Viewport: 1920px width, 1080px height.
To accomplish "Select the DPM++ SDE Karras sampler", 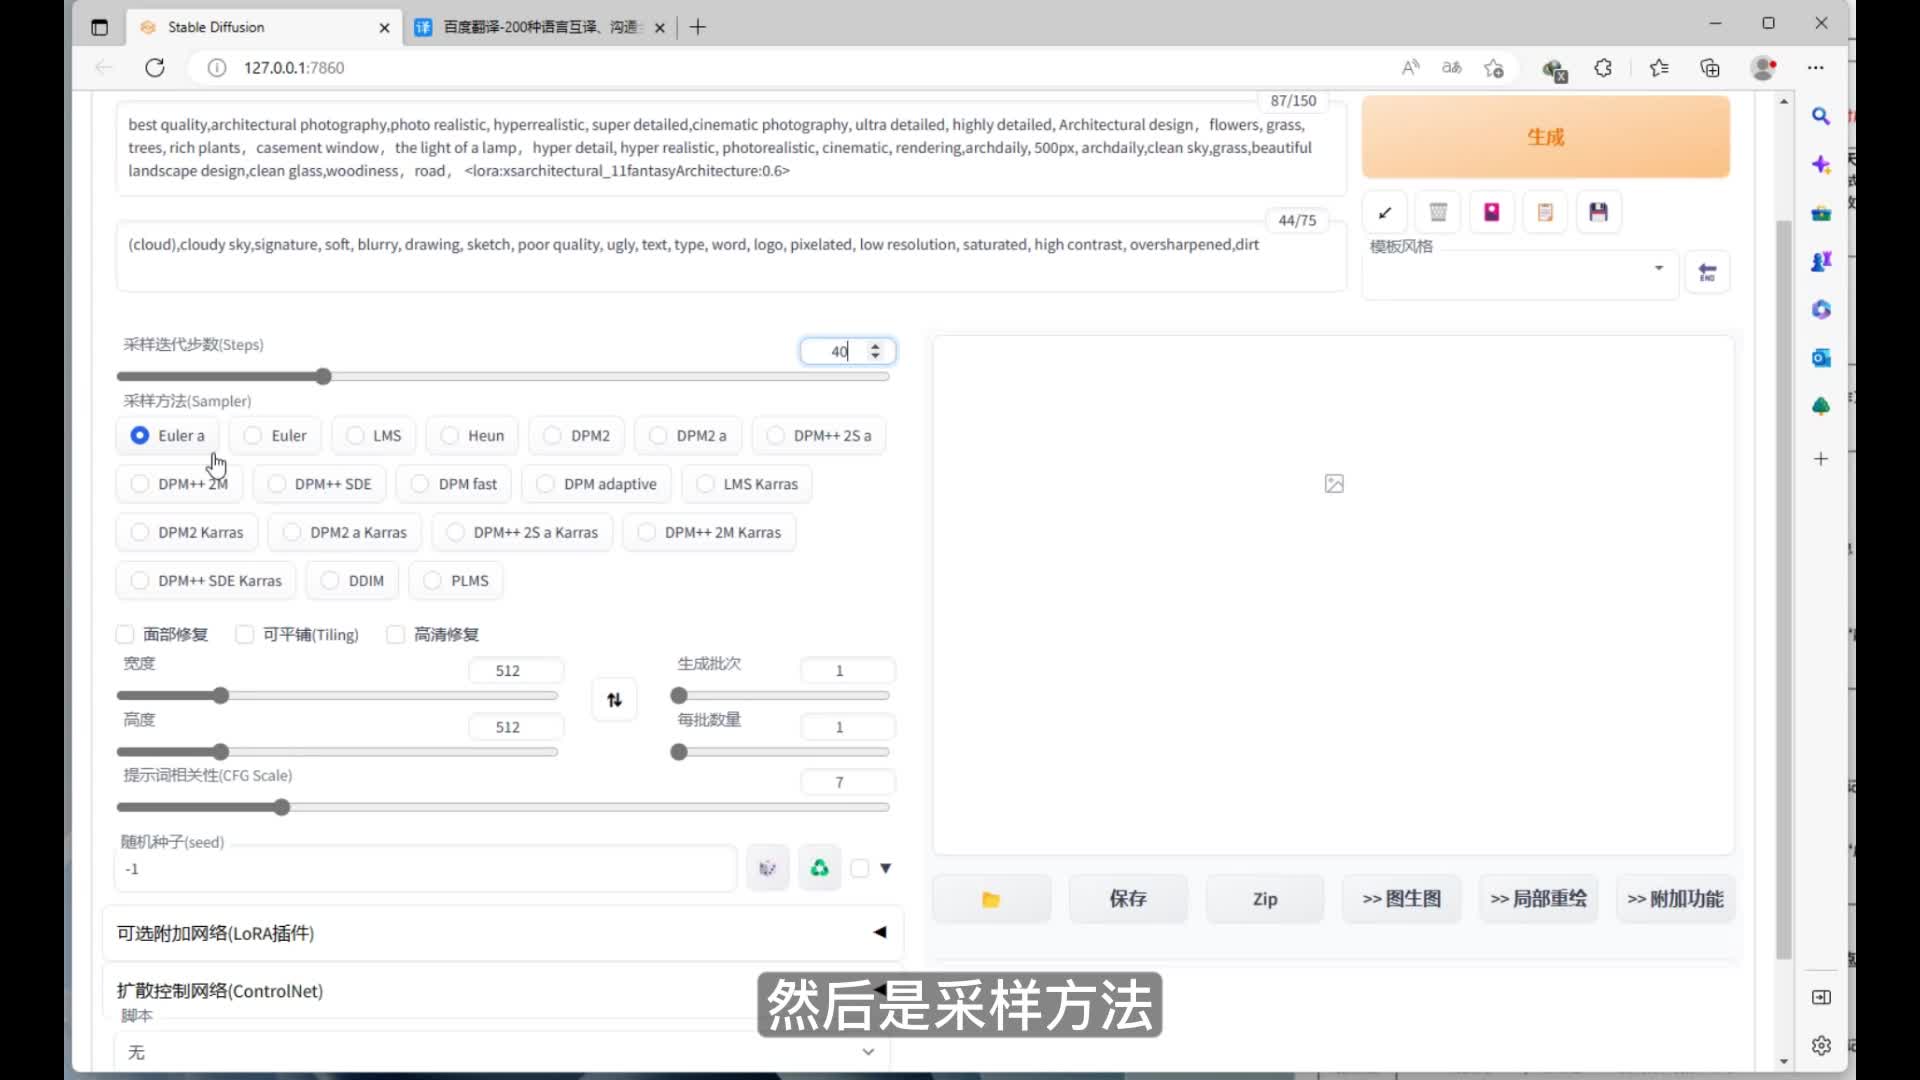I will click(x=140, y=581).
